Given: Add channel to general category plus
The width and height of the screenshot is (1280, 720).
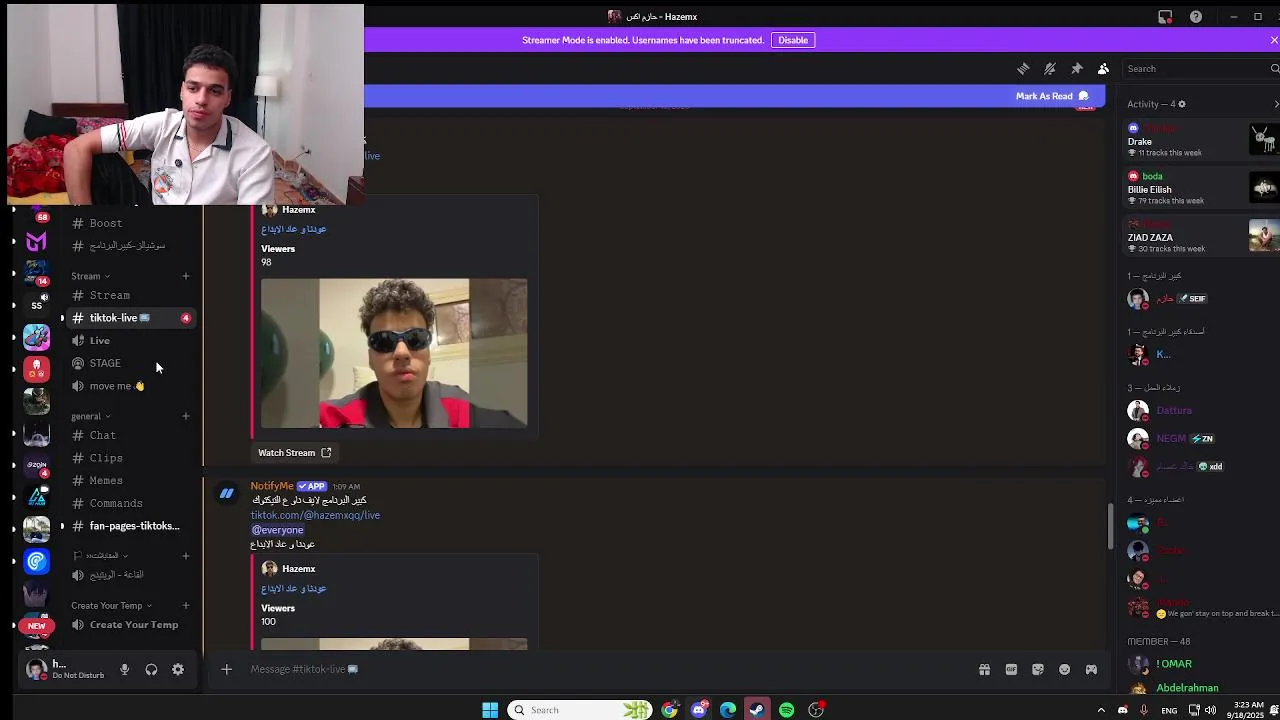Looking at the screenshot, I should (x=185, y=416).
